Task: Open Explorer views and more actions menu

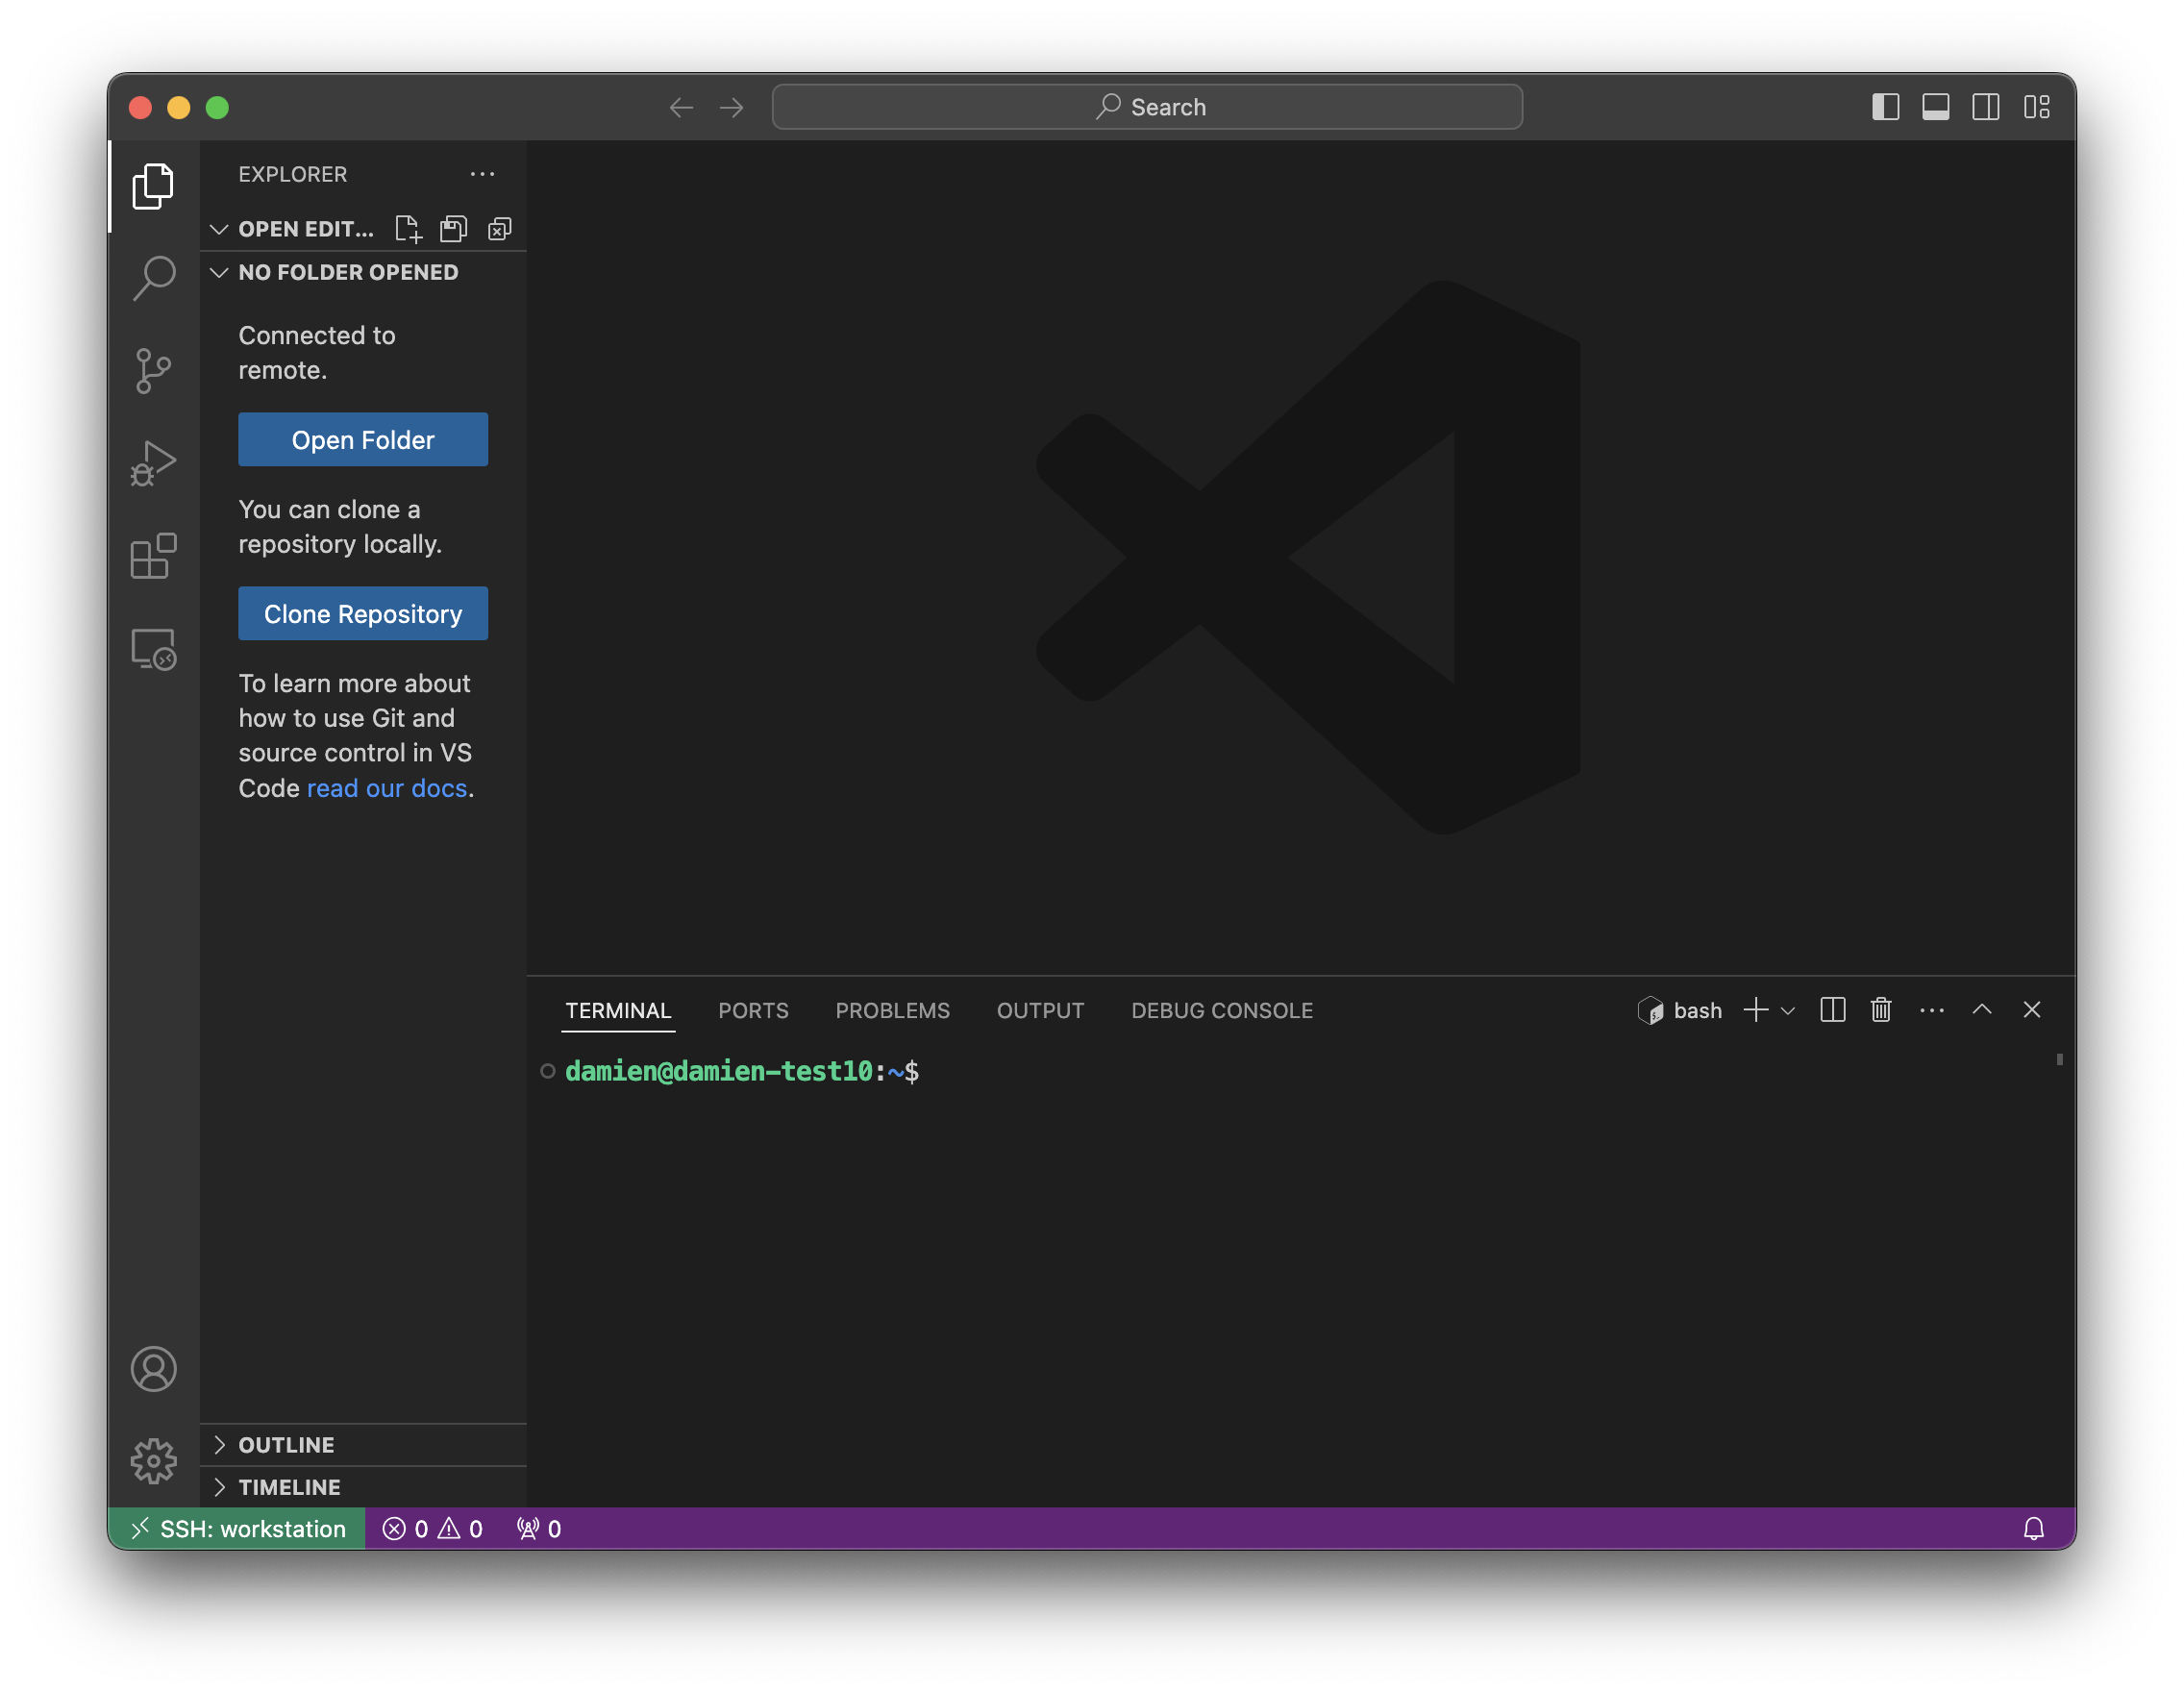Action: (x=483, y=174)
